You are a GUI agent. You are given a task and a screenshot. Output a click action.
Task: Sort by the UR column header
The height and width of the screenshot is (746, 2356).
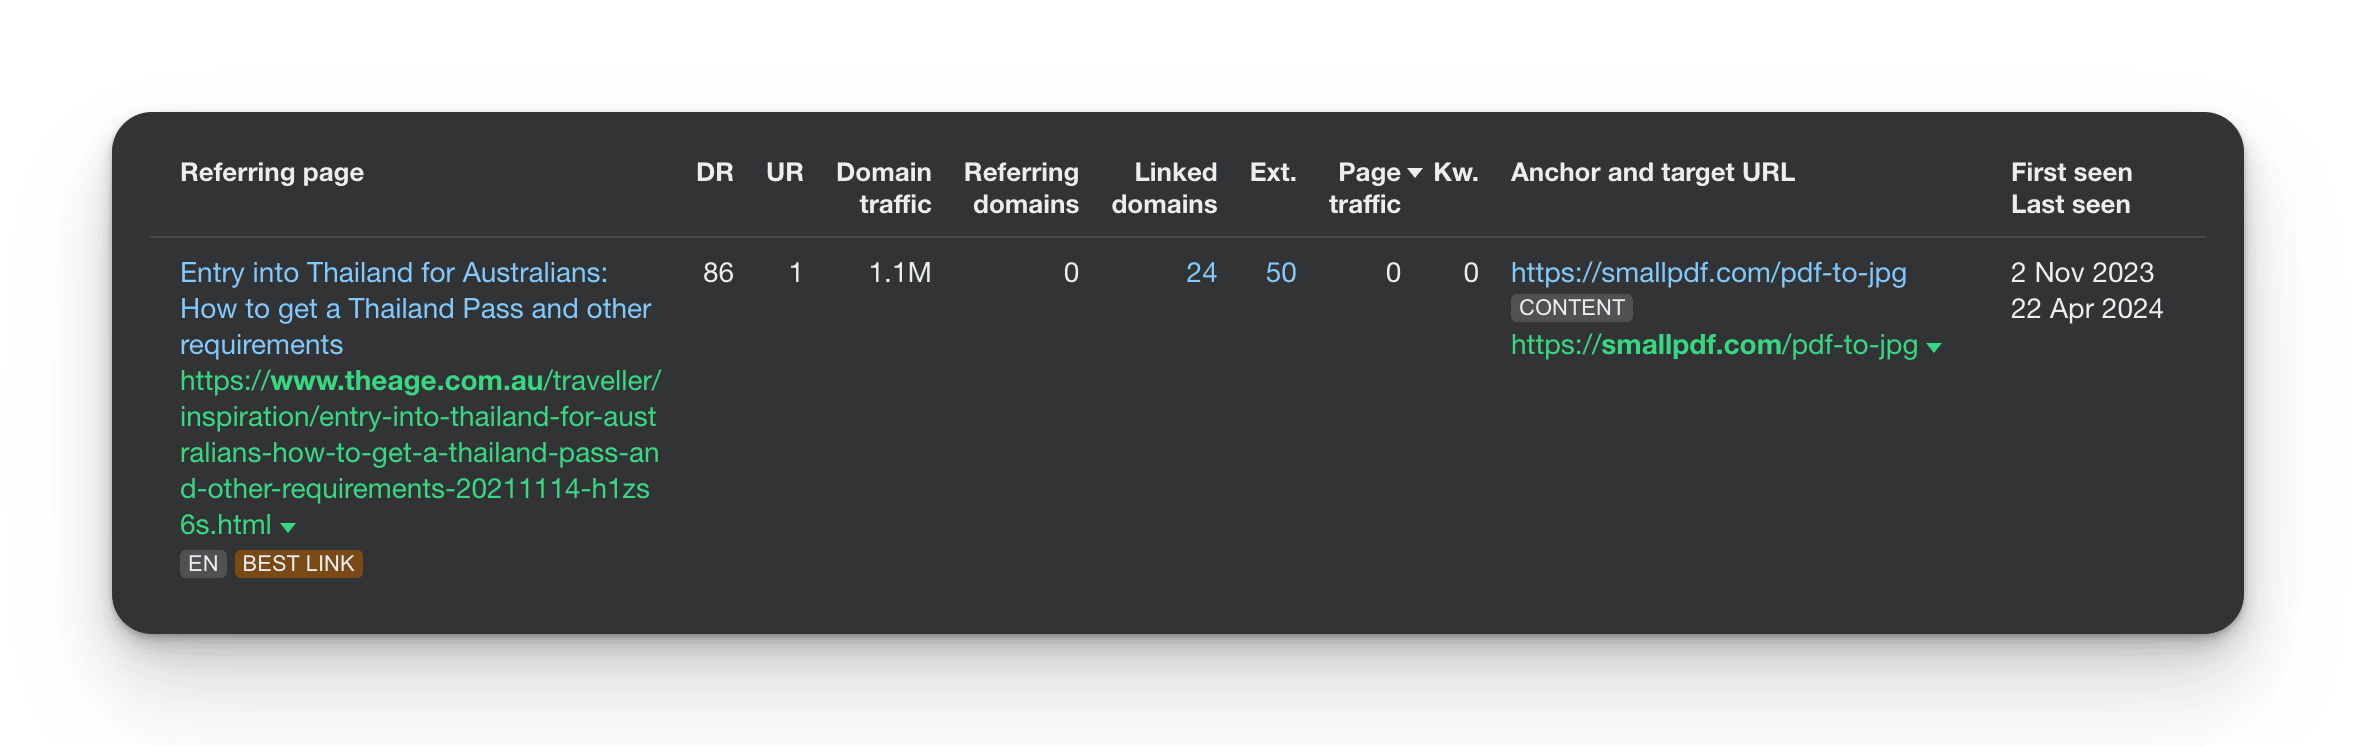pos(785,172)
